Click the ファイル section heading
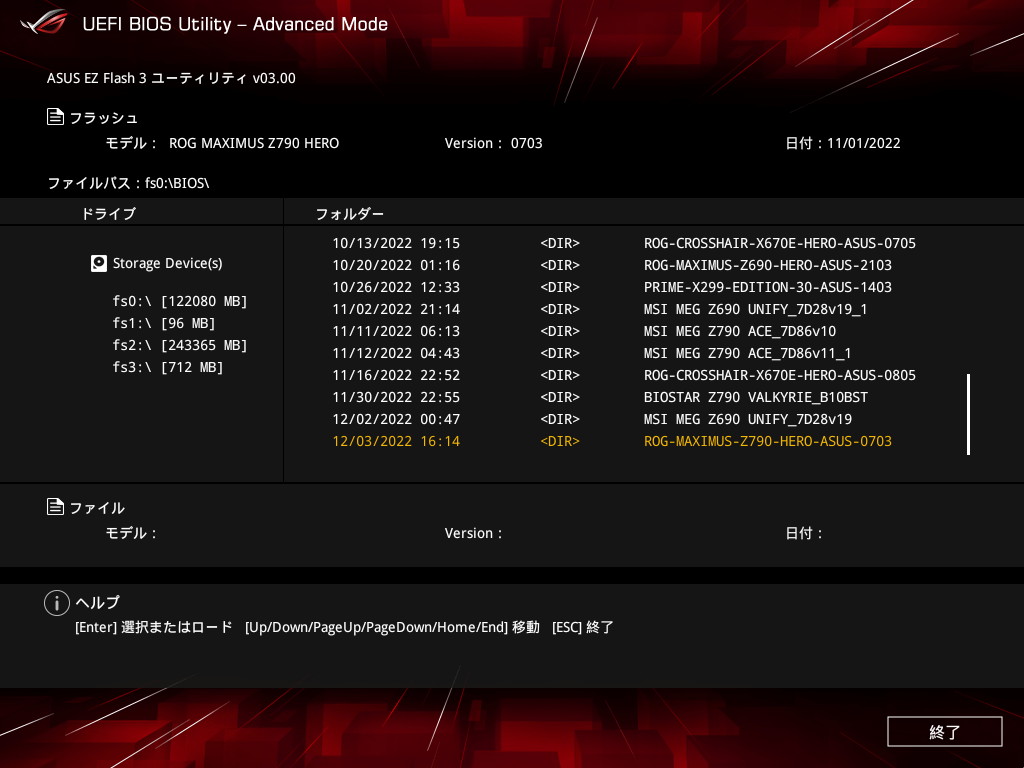This screenshot has height=768, width=1024. pyautogui.click(x=97, y=507)
